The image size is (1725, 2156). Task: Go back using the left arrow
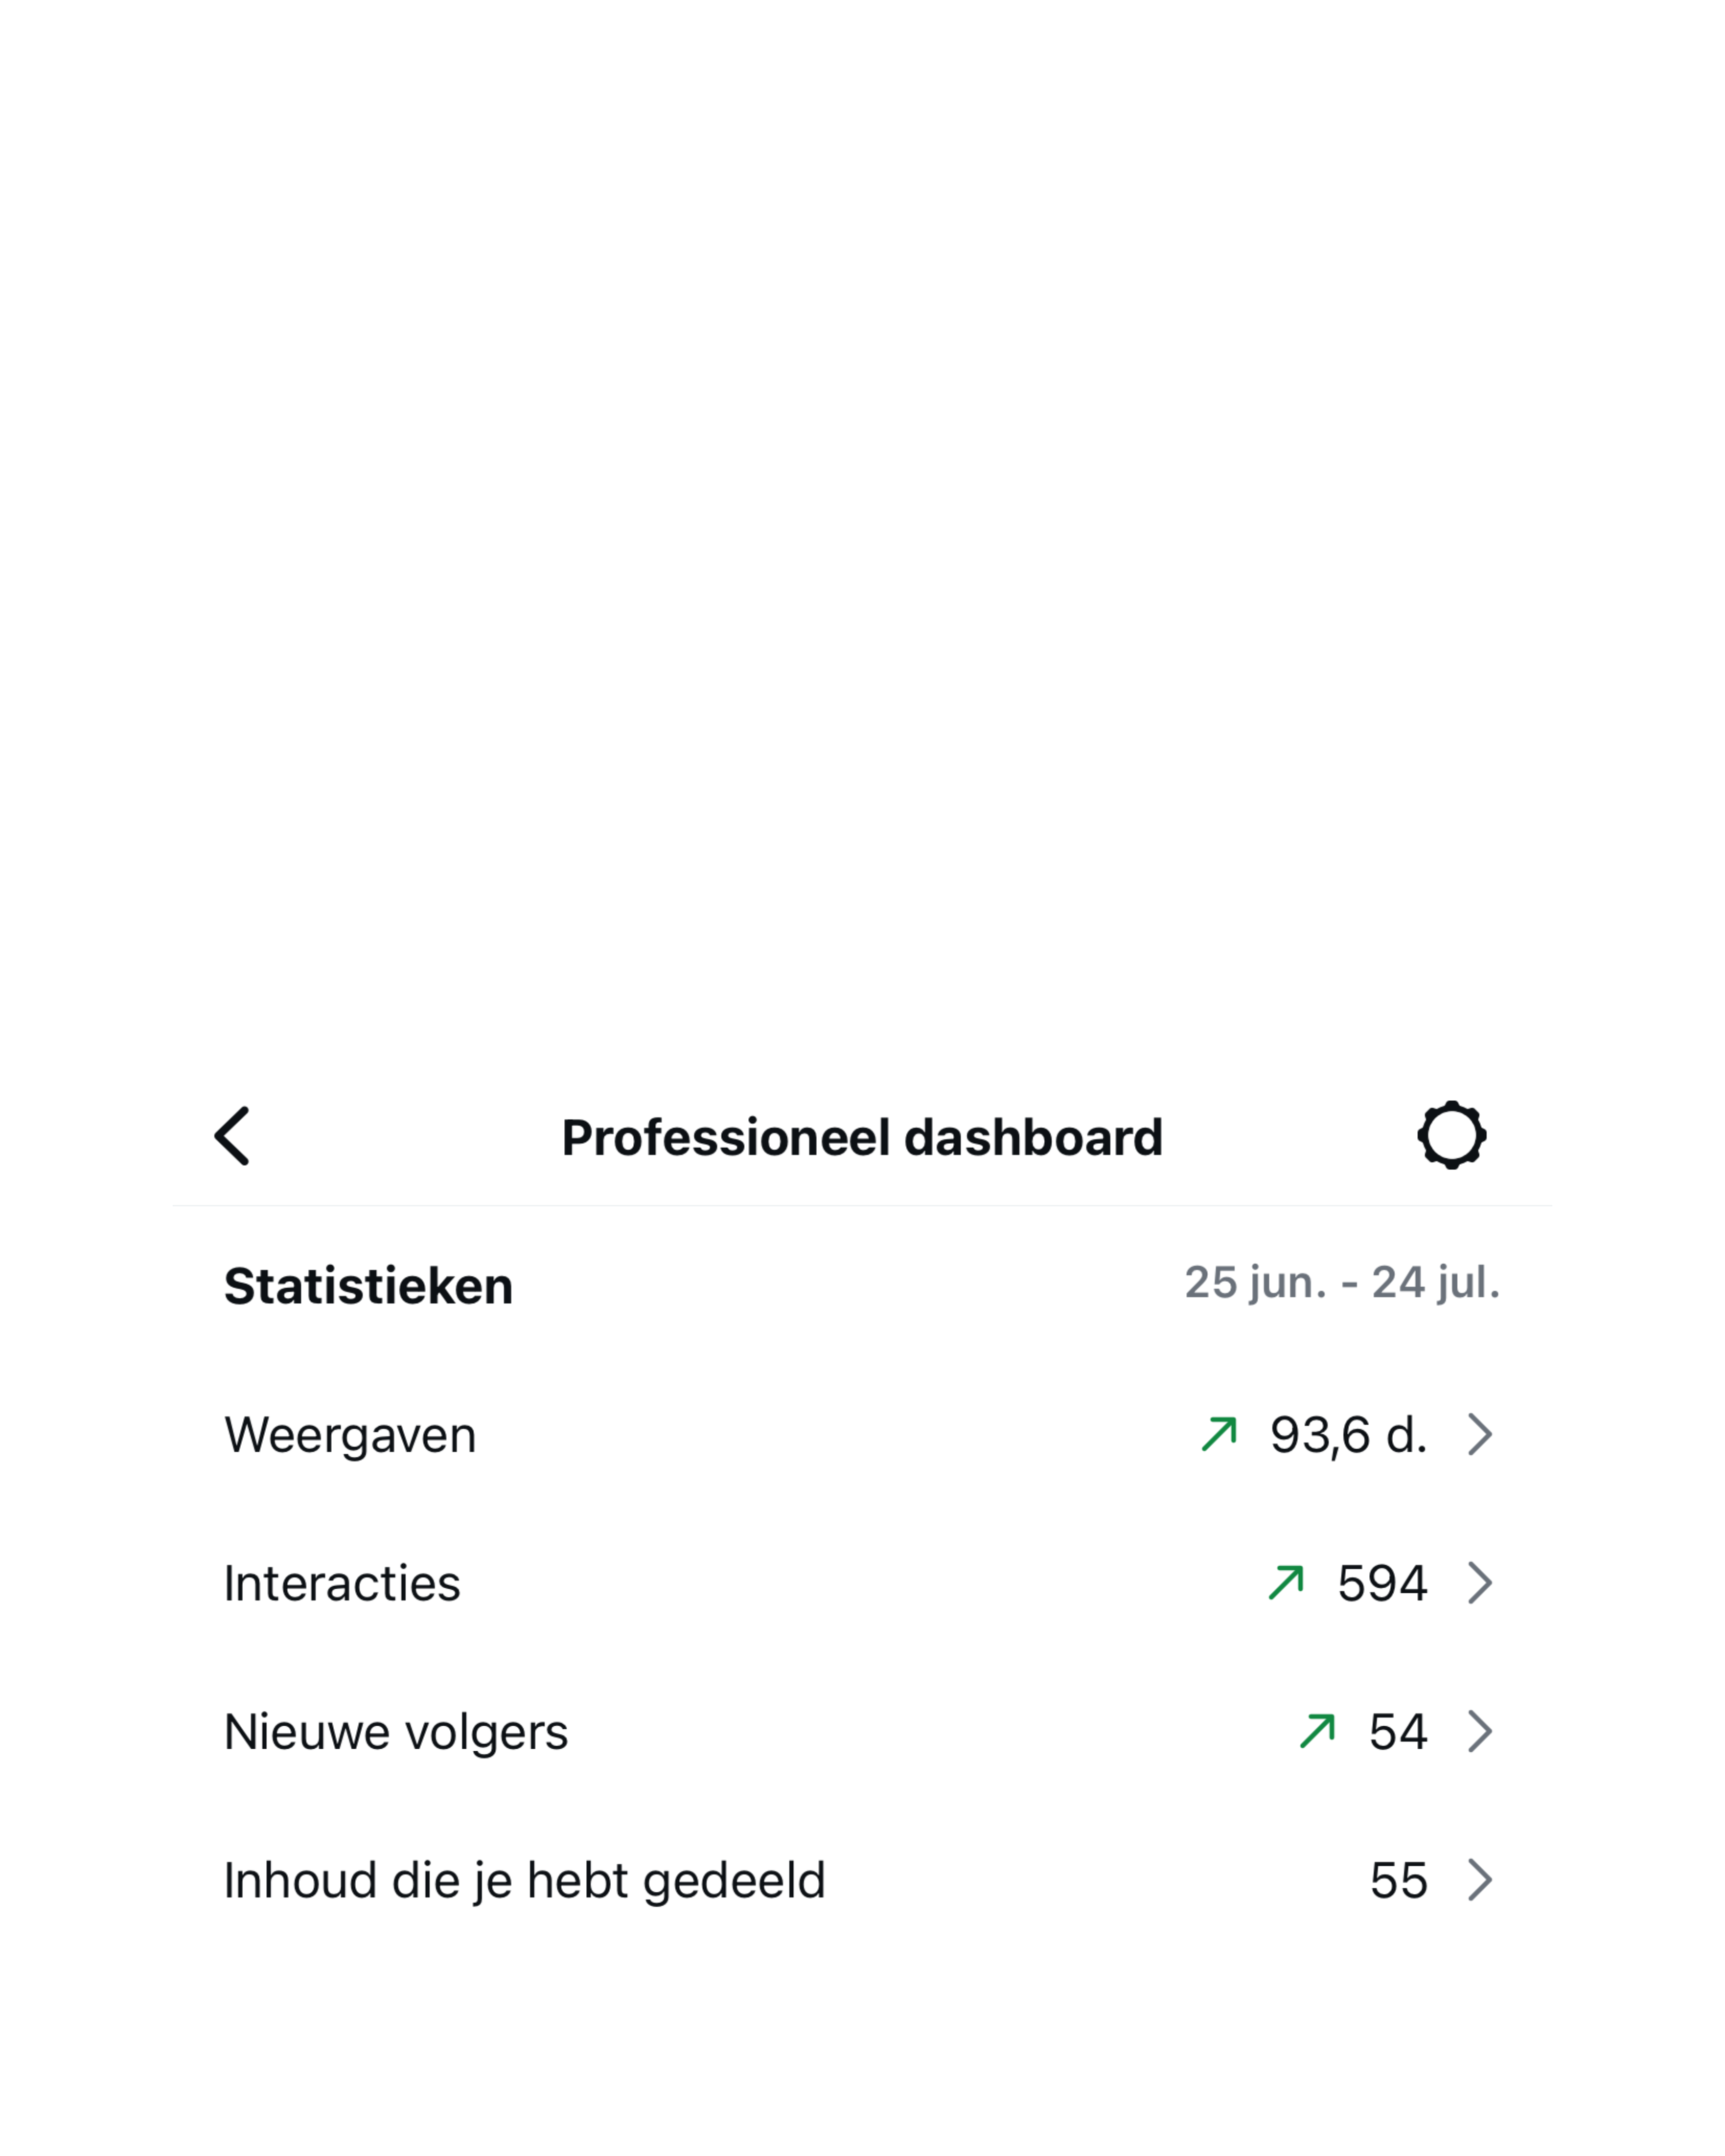click(232, 1136)
